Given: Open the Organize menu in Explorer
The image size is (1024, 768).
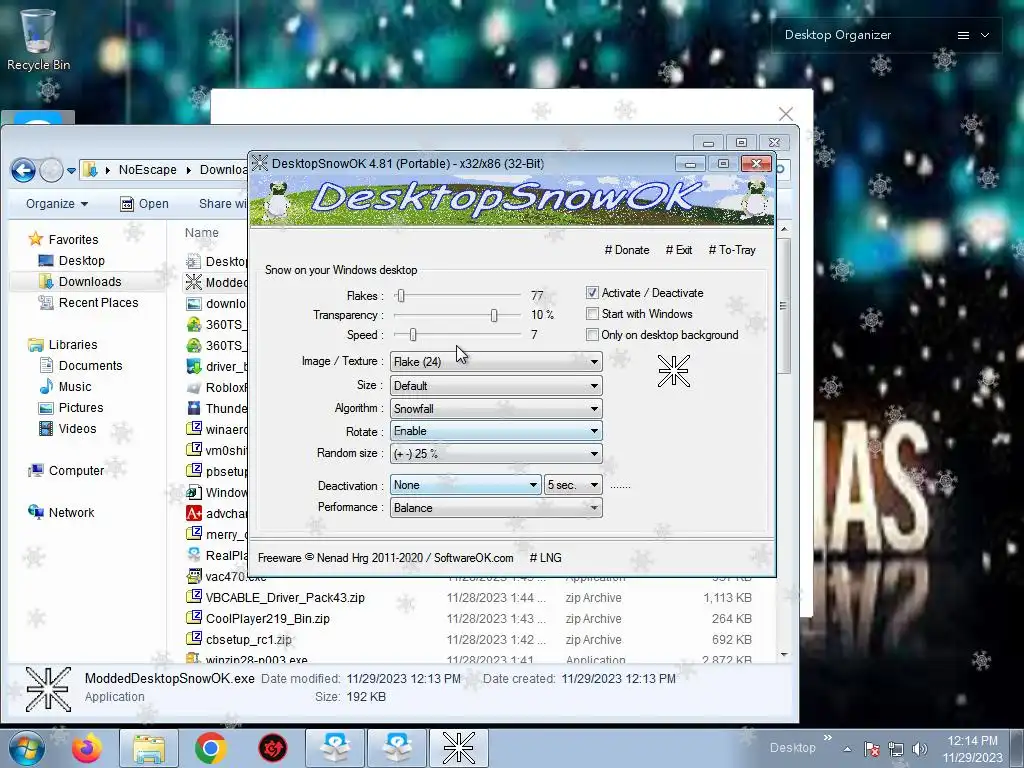Looking at the screenshot, I should pos(57,204).
